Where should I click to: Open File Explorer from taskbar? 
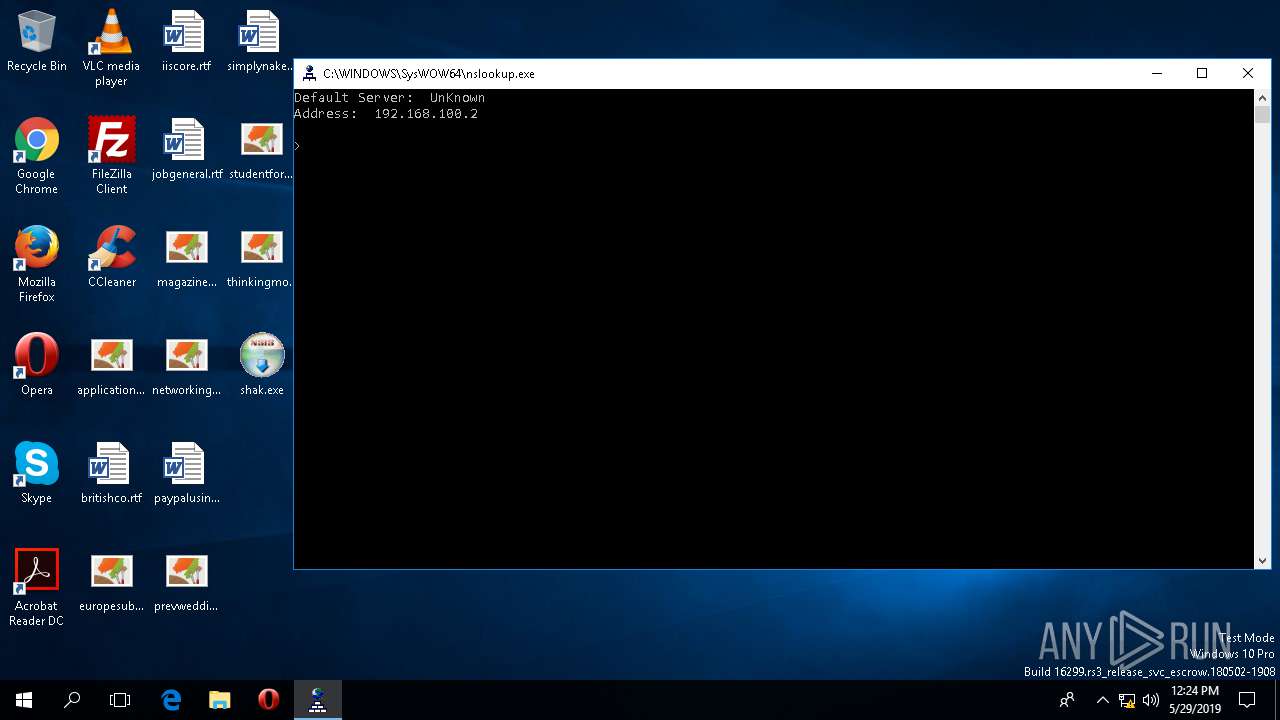pos(220,700)
